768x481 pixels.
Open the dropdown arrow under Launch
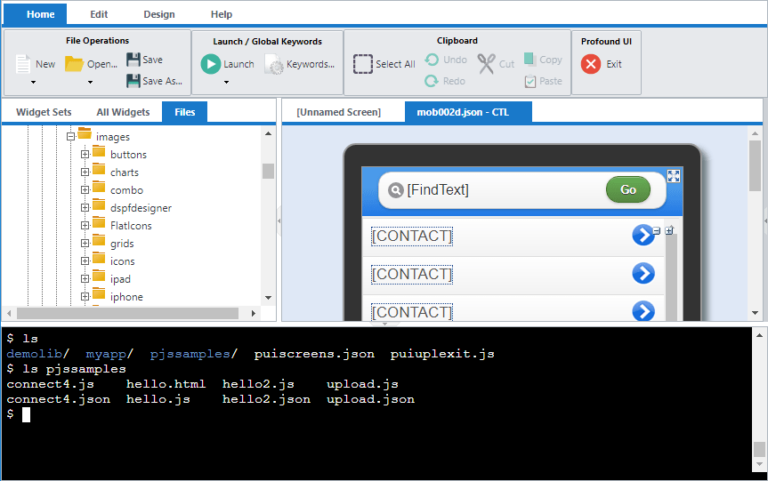[226, 83]
